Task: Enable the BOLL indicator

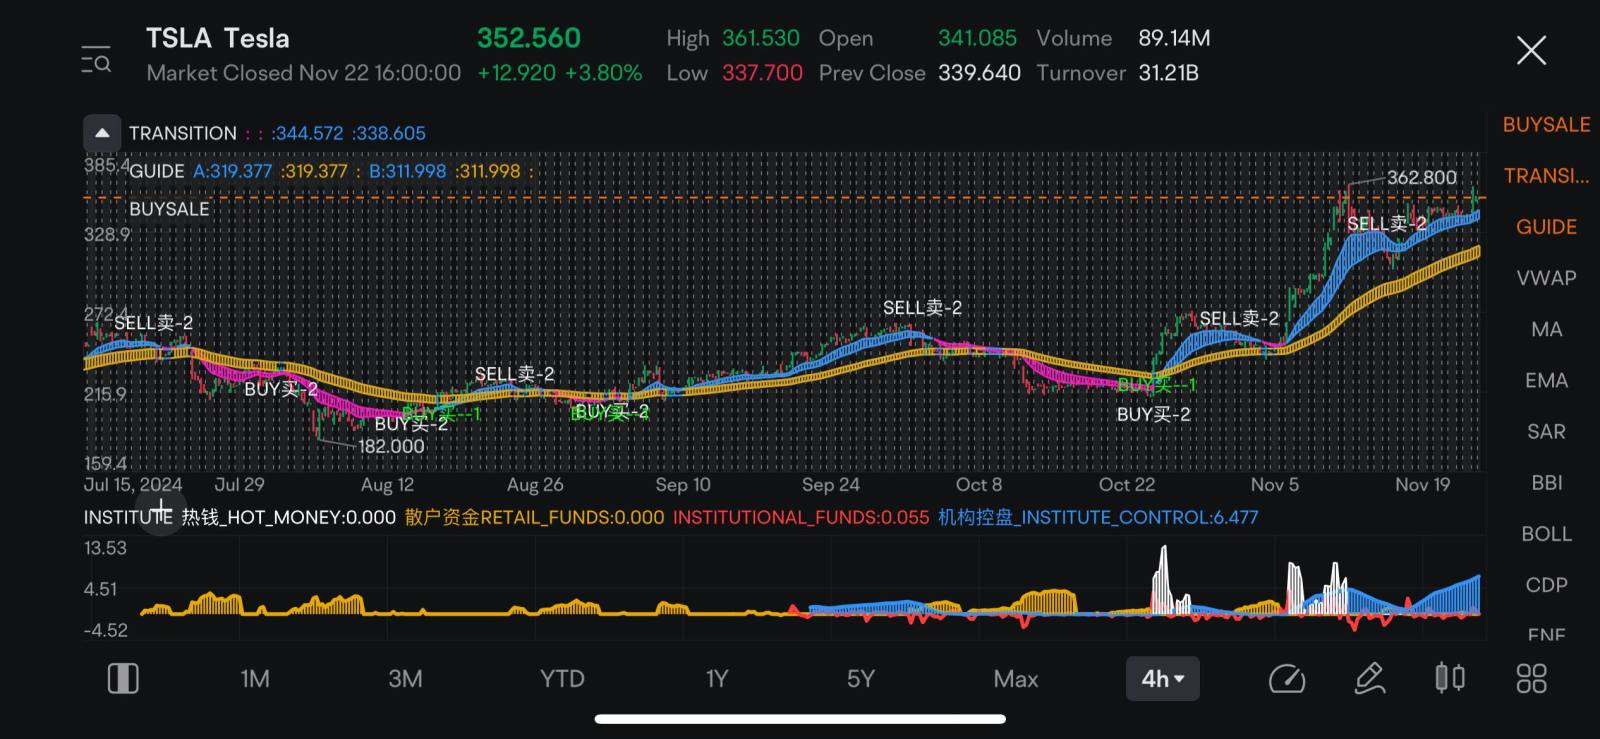Action: 1546,534
